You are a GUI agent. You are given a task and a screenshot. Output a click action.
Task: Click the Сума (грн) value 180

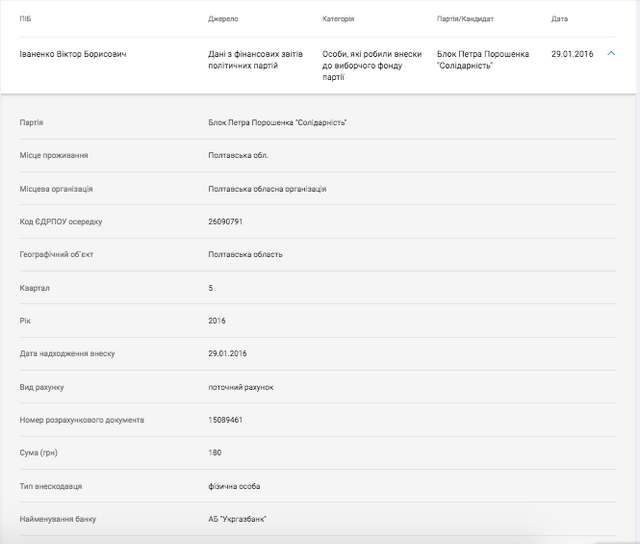pyautogui.click(x=215, y=453)
